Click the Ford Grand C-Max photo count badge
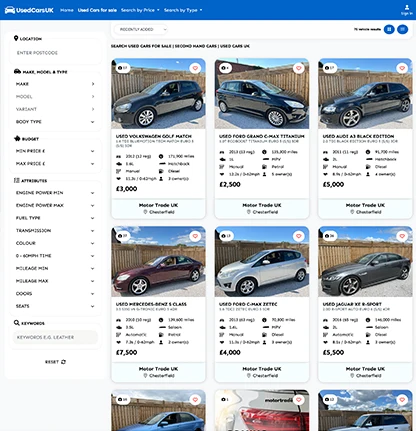The image size is (416, 431). pyautogui.click(x=225, y=68)
